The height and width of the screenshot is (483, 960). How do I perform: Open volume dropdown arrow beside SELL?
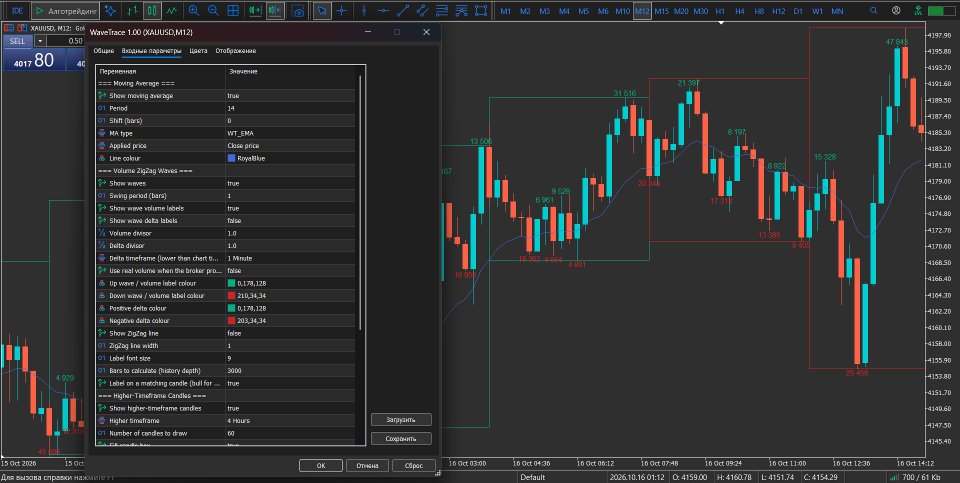click(x=40, y=41)
